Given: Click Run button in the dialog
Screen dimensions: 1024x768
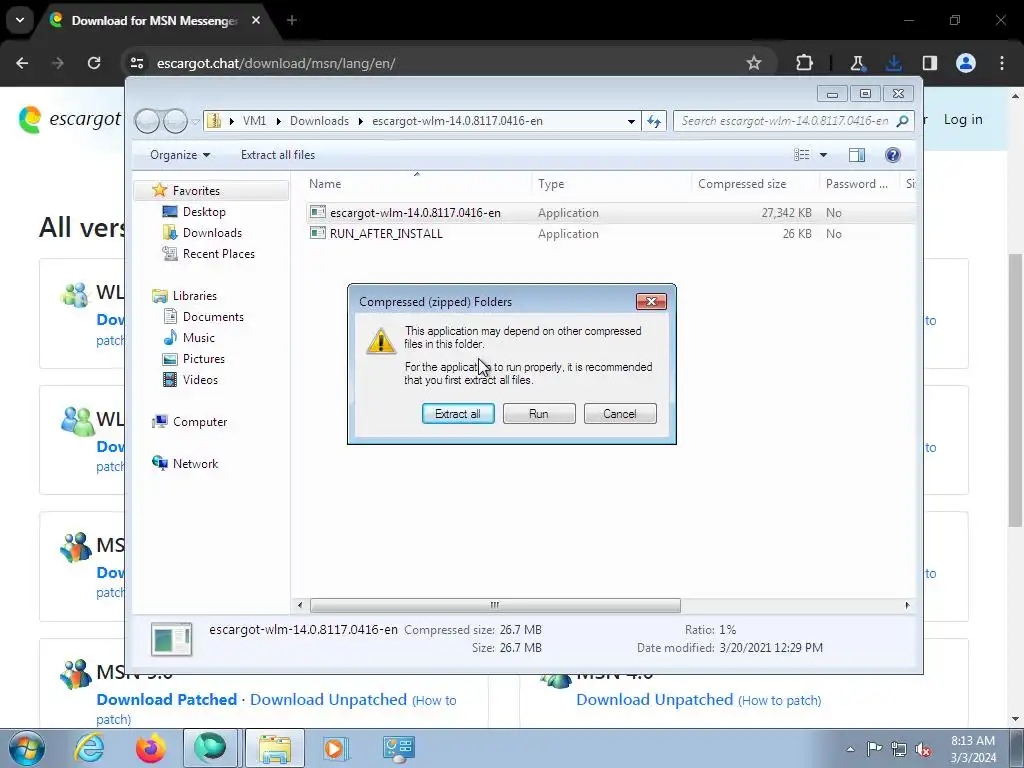Looking at the screenshot, I should [x=539, y=413].
